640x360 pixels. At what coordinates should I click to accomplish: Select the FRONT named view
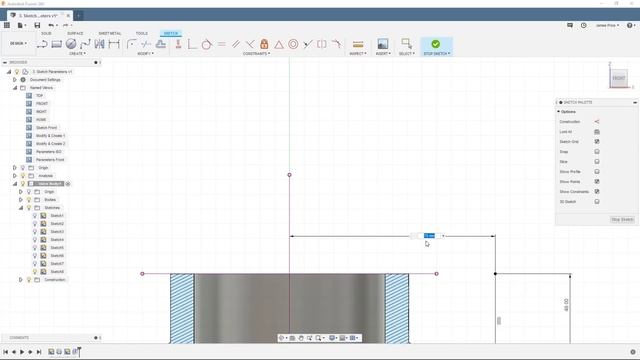42,104
